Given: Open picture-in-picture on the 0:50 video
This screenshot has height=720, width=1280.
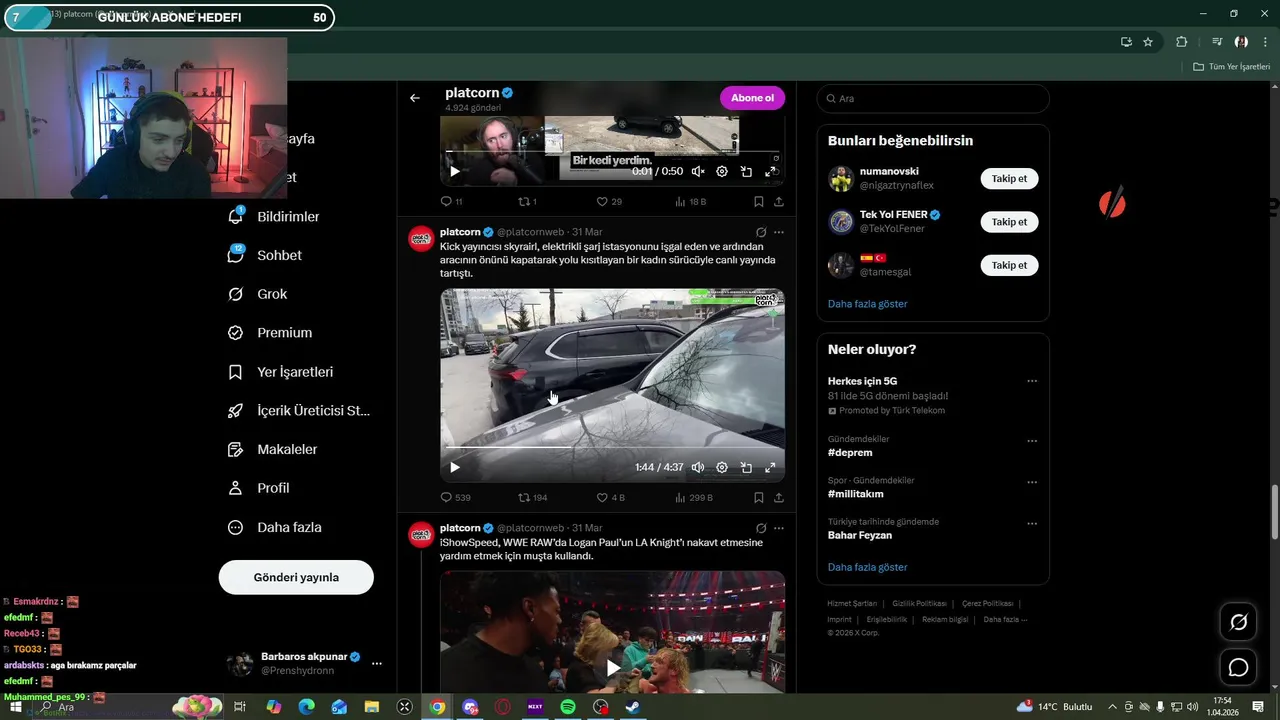Looking at the screenshot, I should pyautogui.click(x=746, y=172).
